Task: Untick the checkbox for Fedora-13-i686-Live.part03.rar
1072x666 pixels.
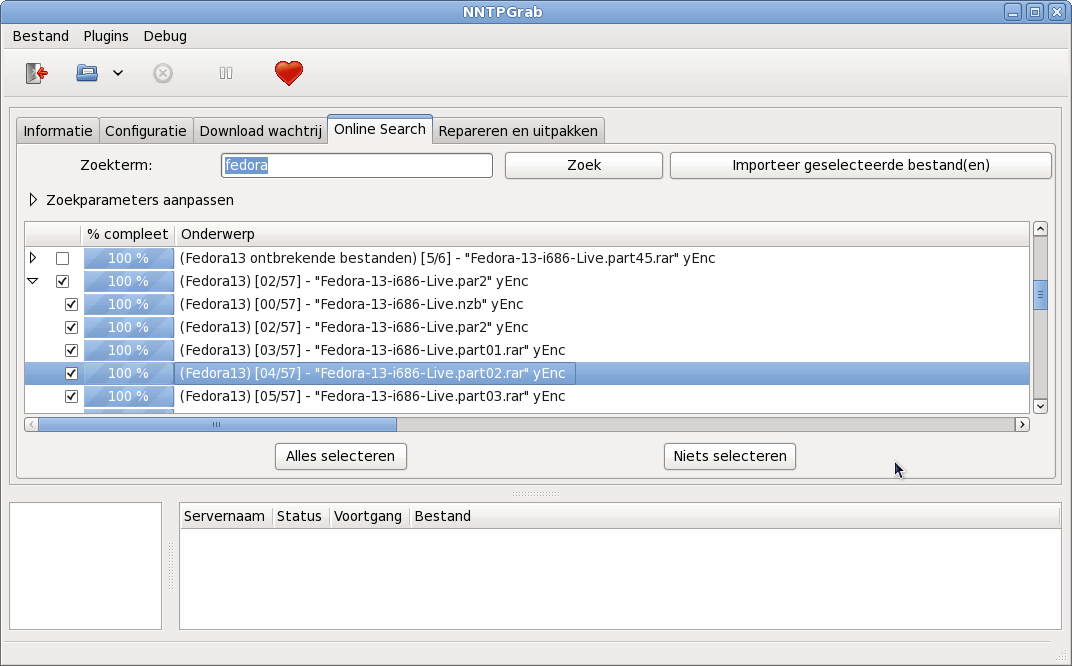Action: coord(71,396)
